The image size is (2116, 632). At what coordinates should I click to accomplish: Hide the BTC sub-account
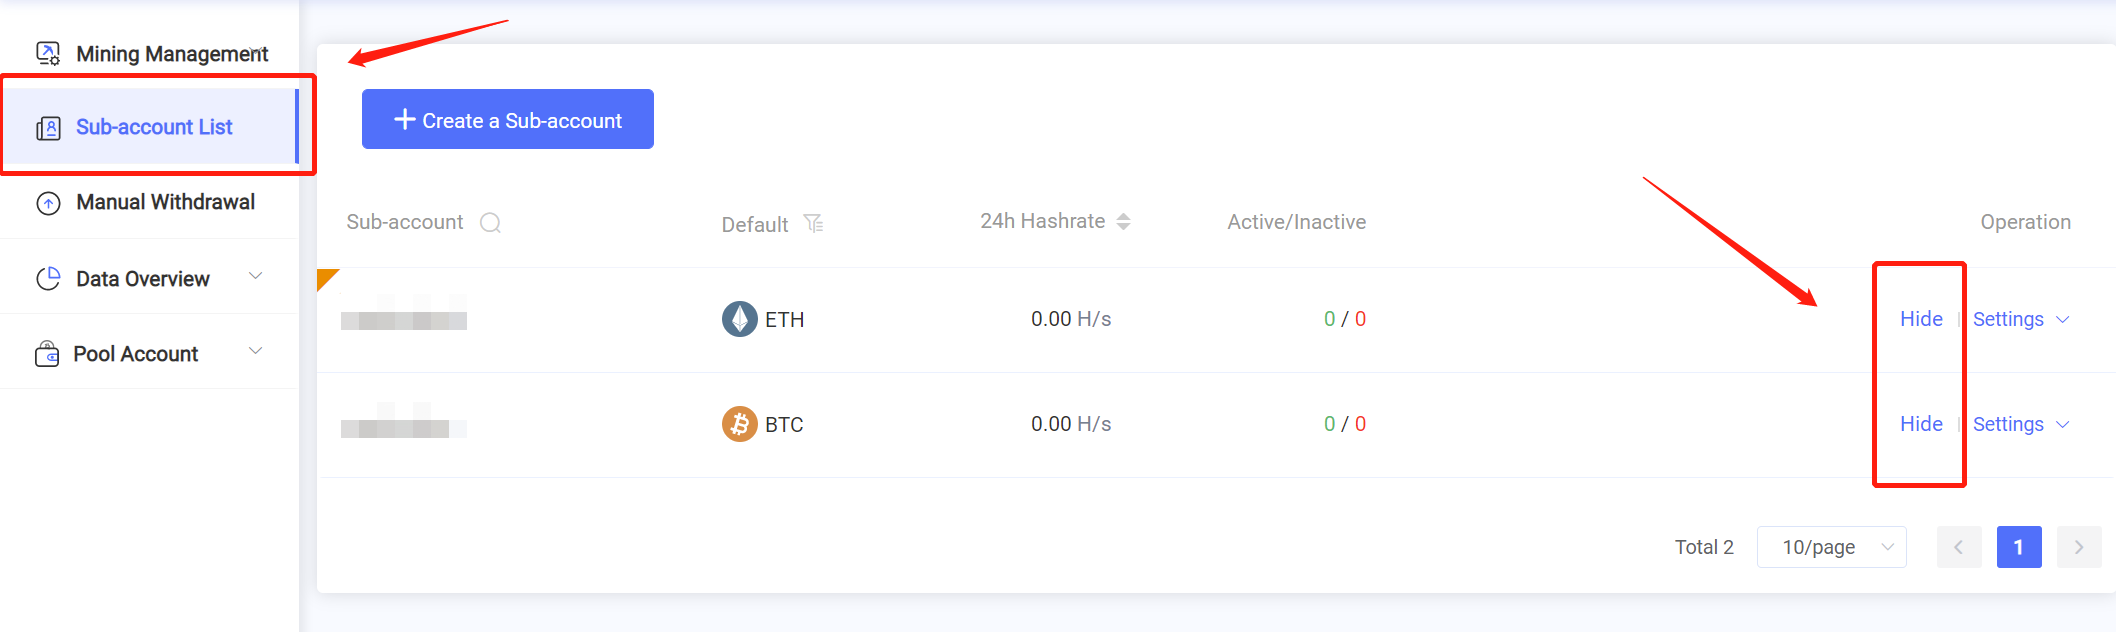point(1921,424)
